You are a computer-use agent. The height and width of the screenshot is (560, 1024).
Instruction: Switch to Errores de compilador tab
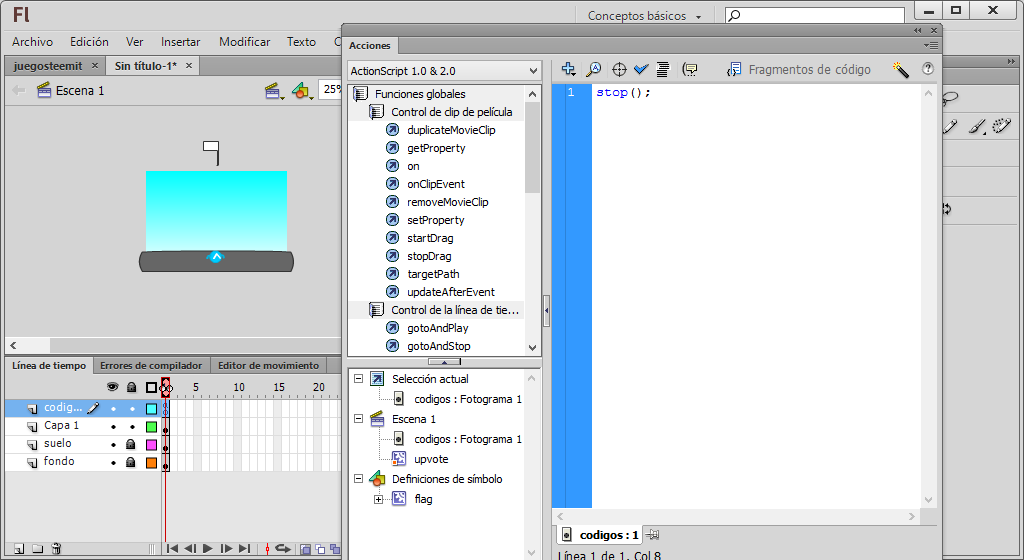pos(151,366)
